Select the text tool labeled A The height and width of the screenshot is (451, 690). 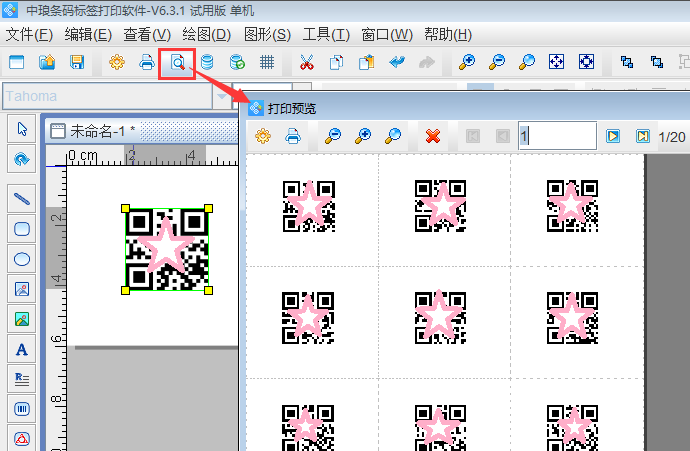[22, 349]
